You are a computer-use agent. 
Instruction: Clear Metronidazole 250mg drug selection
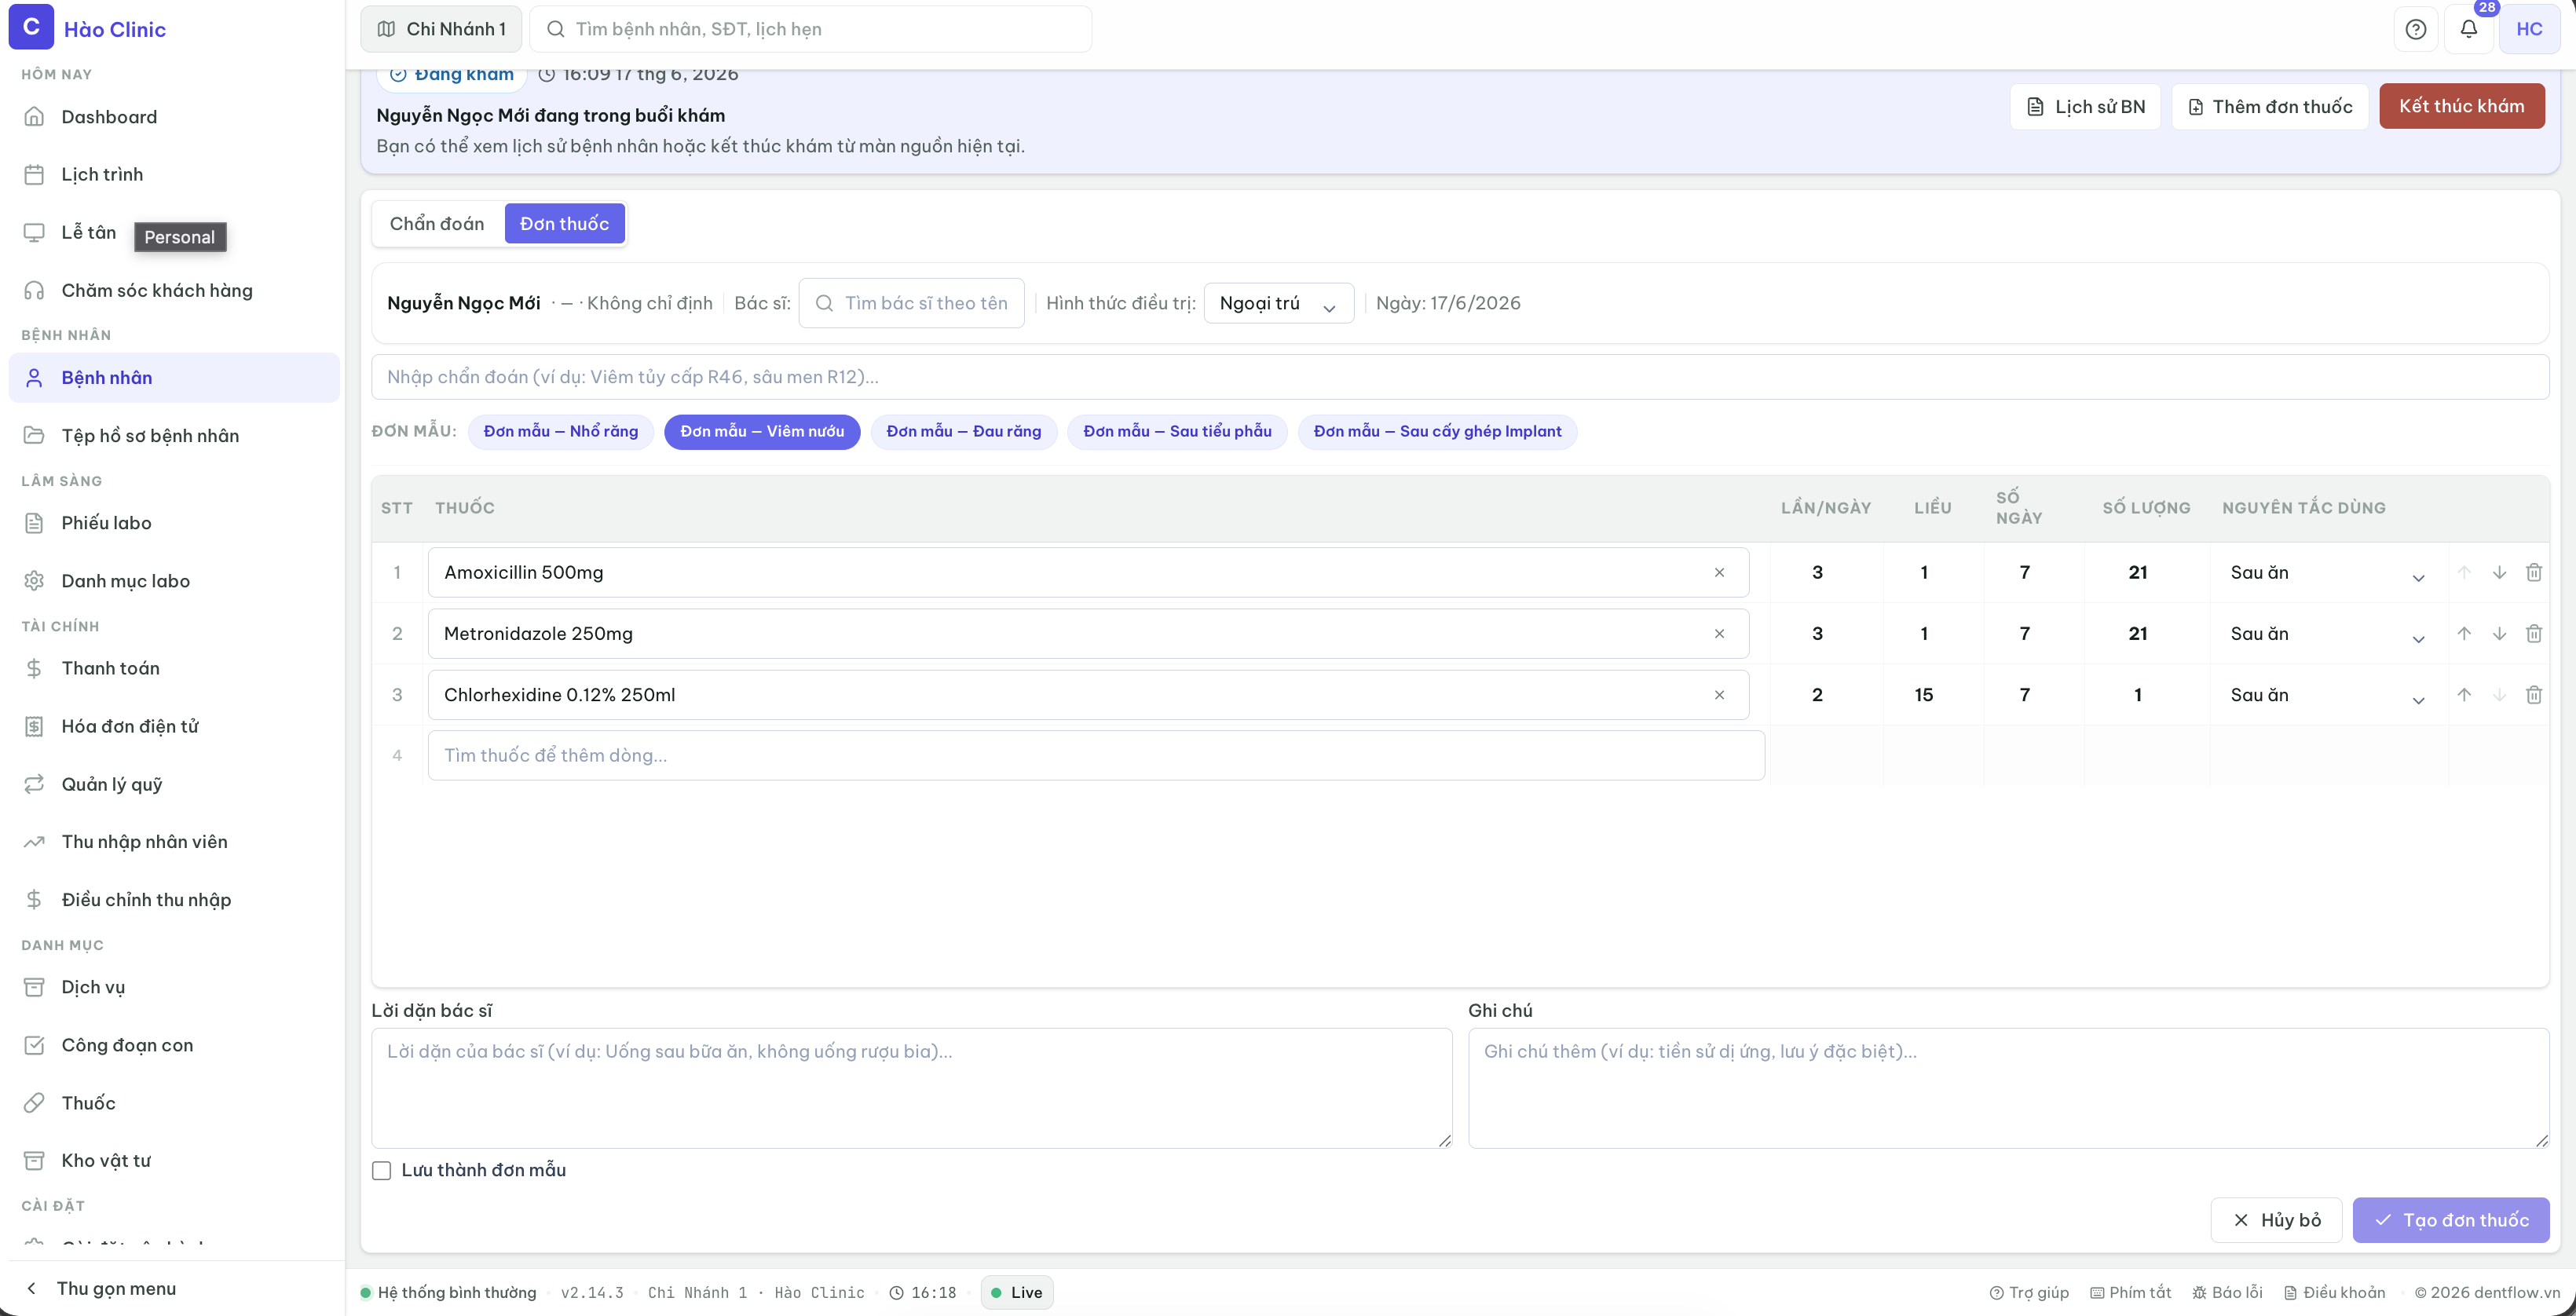[x=1719, y=634]
